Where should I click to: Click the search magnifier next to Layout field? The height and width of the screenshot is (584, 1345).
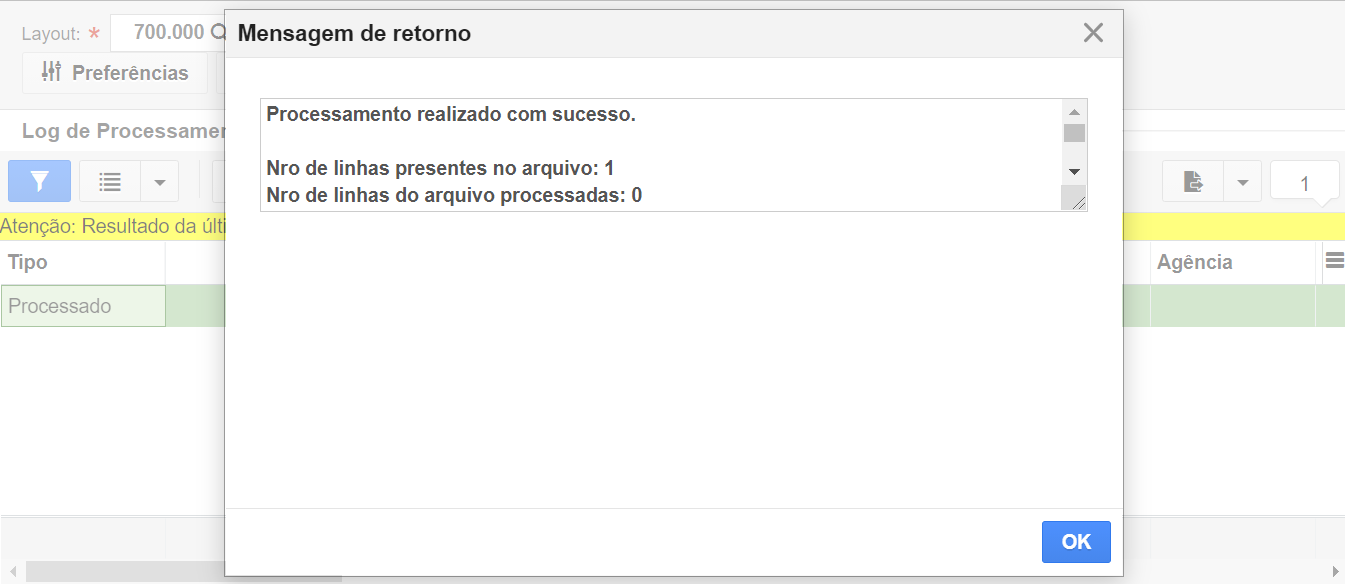(x=218, y=32)
